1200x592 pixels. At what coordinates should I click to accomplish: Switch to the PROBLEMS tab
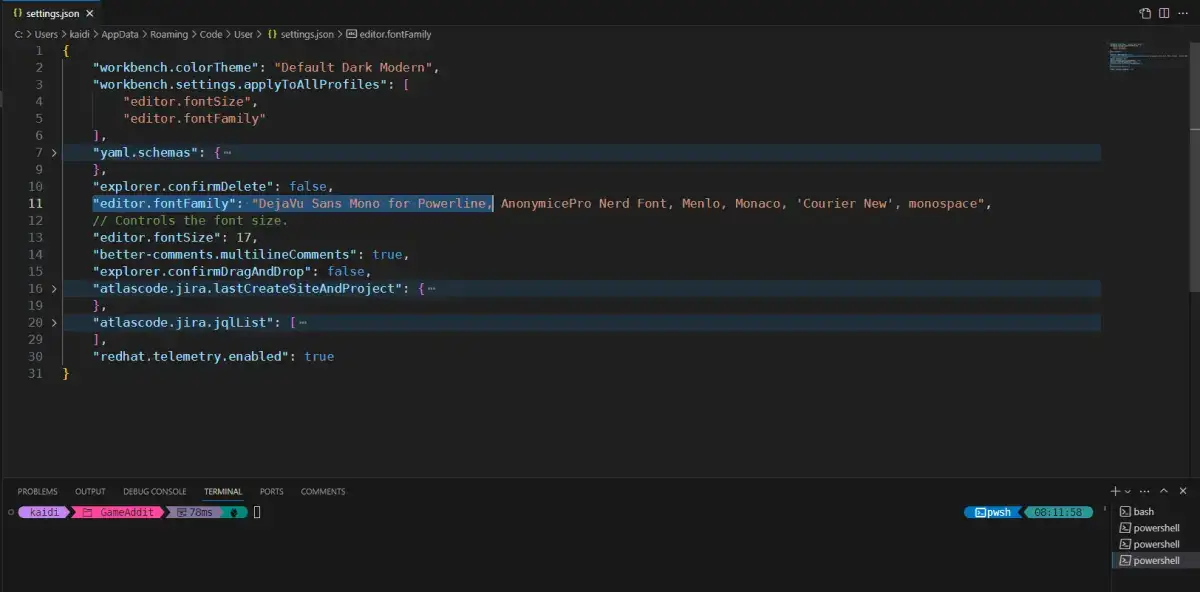click(37, 491)
